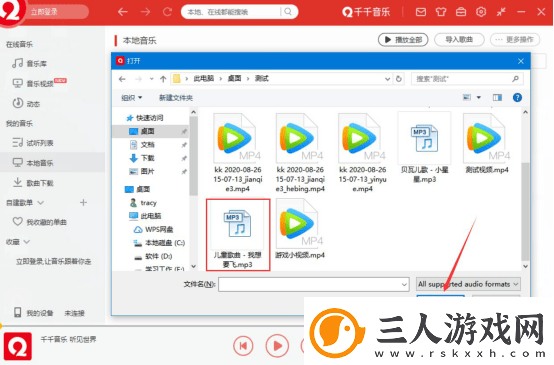Click the 导入歌曲 button
Viewport: 554px width, 365px height.
pos(459,40)
